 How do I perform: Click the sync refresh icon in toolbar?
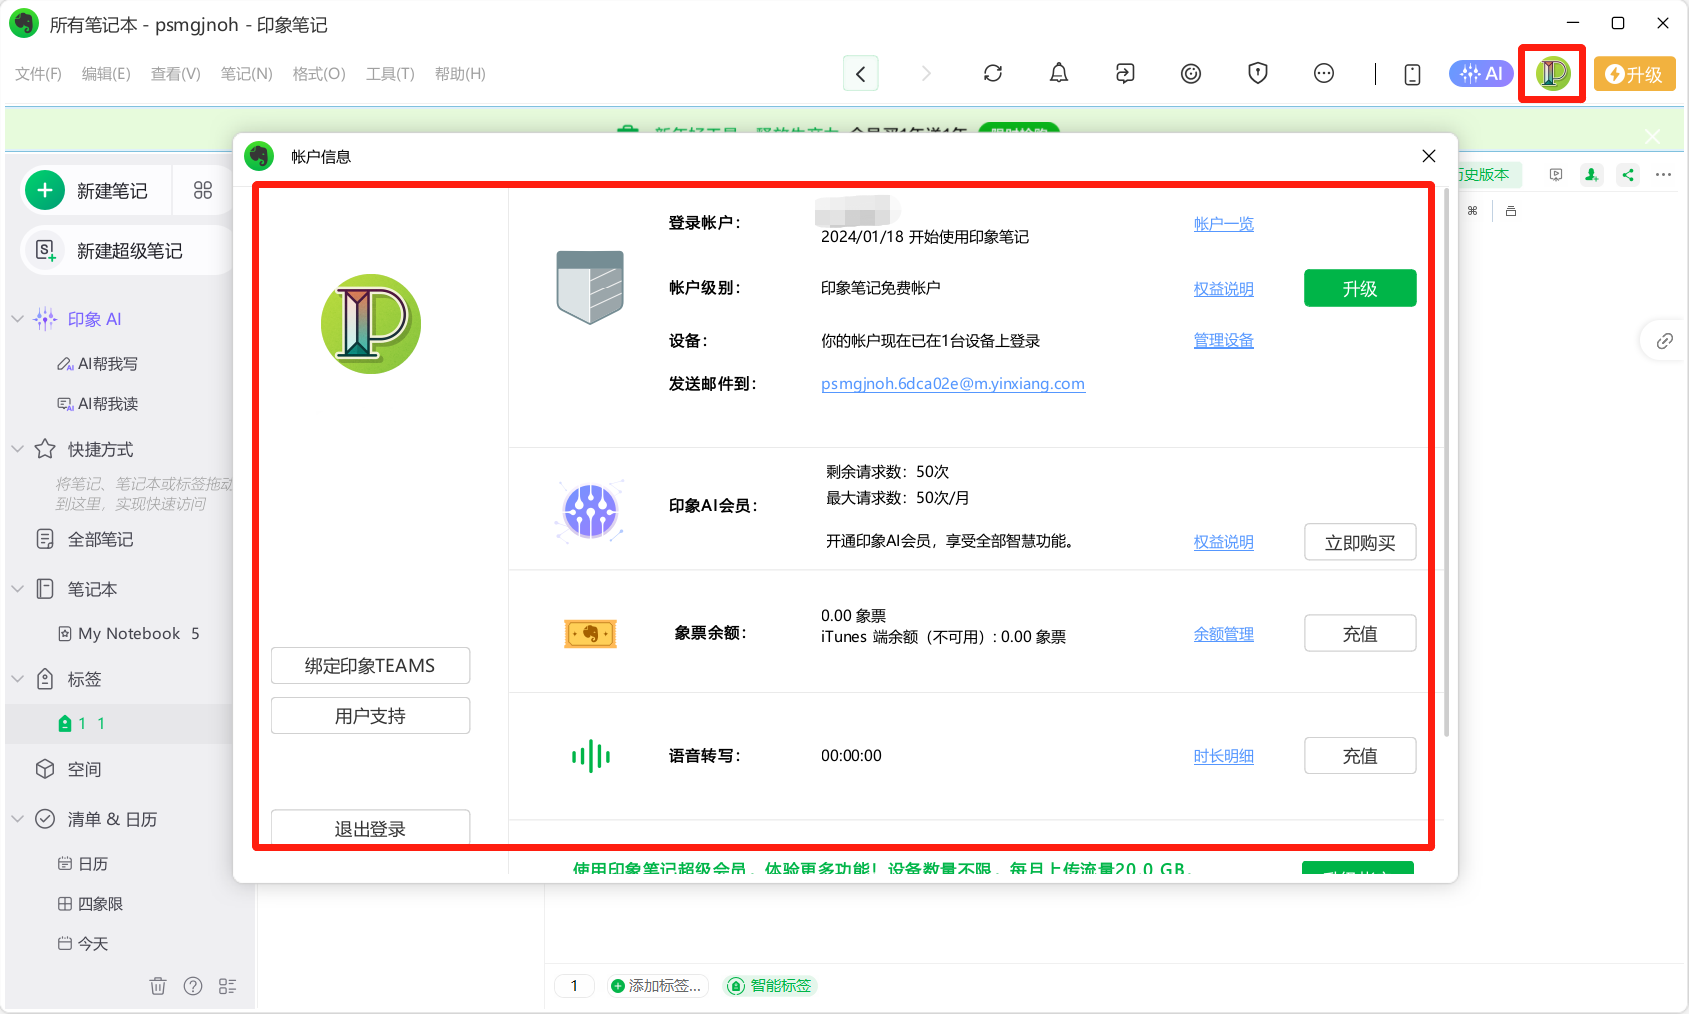click(x=993, y=73)
